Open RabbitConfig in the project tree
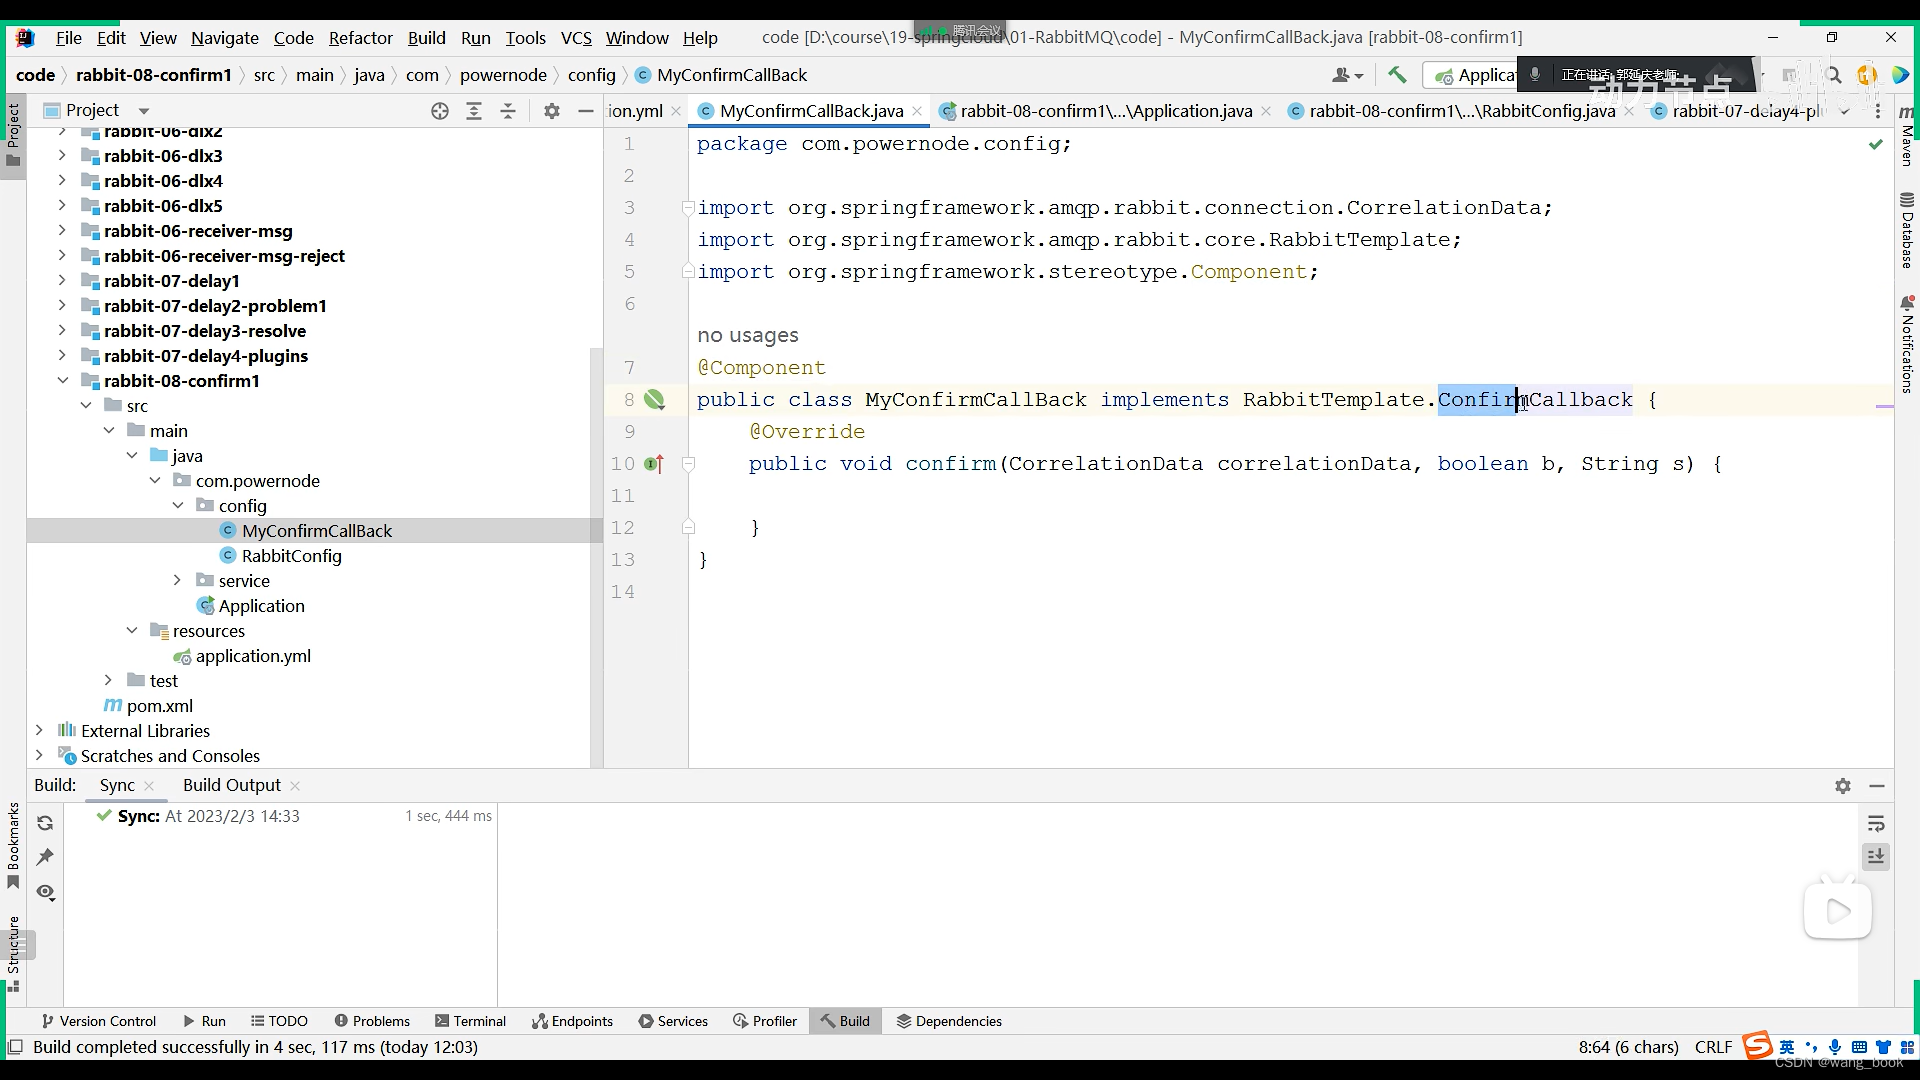Viewport: 1920px width, 1080px height. [x=291, y=556]
